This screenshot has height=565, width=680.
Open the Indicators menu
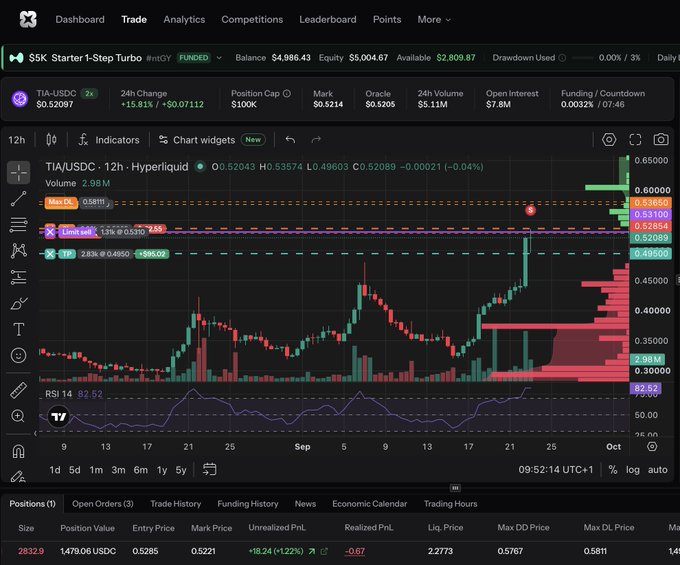(109, 140)
